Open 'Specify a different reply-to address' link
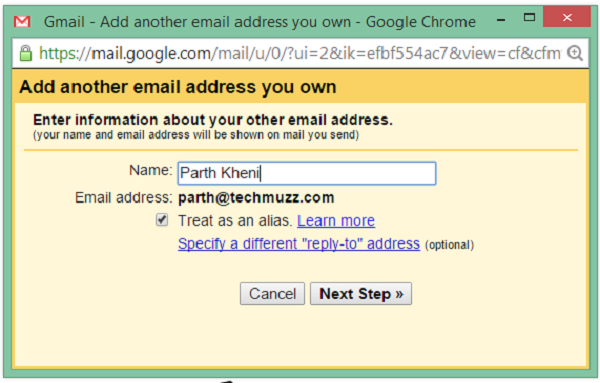This screenshot has height=383, width=600. coord(299,244)
